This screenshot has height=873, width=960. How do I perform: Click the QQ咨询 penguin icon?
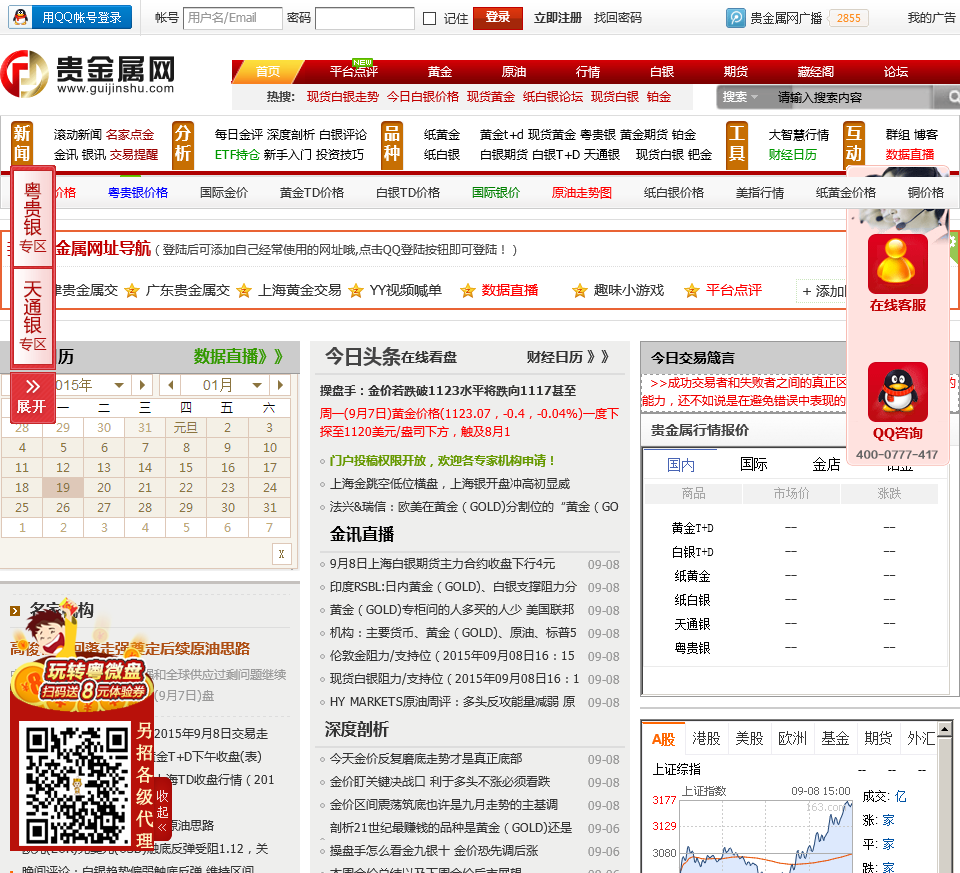coord(898,392)
